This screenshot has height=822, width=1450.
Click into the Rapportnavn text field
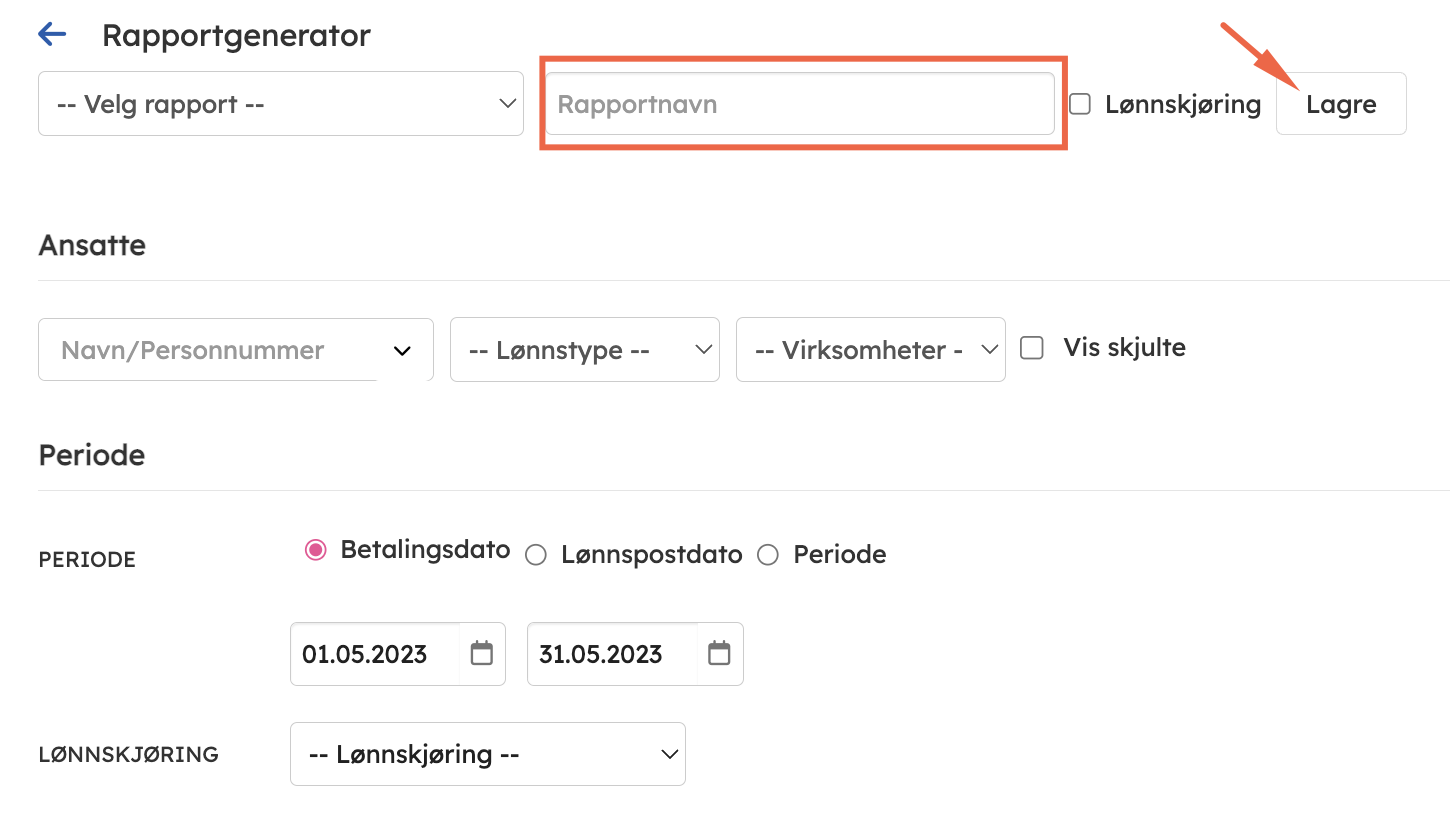tap(799, 104)
